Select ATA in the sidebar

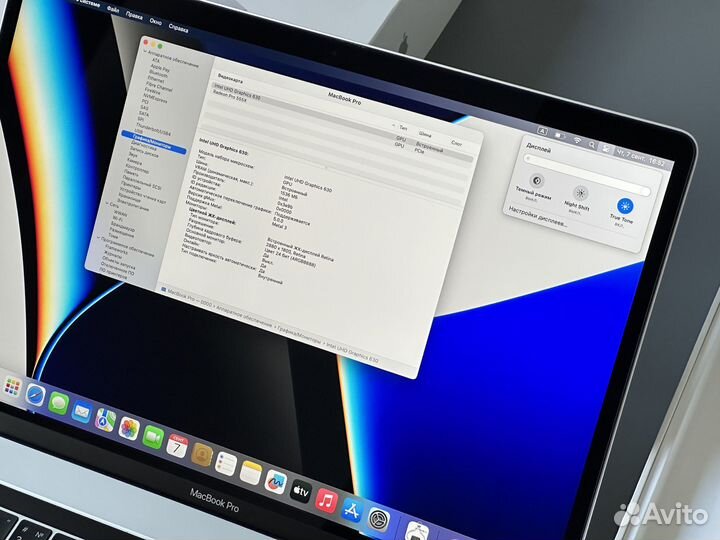156,60
